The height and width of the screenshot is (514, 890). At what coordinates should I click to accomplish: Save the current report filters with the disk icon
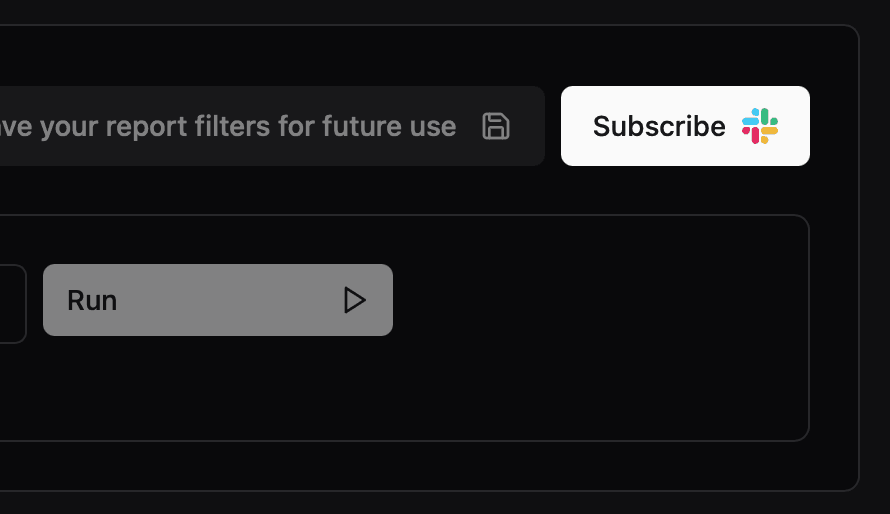(496, 126)
